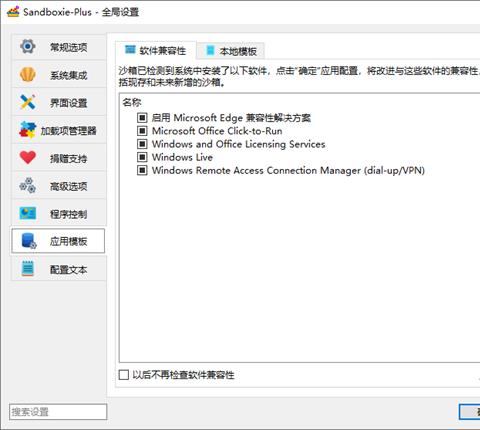
Task: Switch to the 软件兼容性 tab
Action: pyautogui.click(x=156, y=51)
